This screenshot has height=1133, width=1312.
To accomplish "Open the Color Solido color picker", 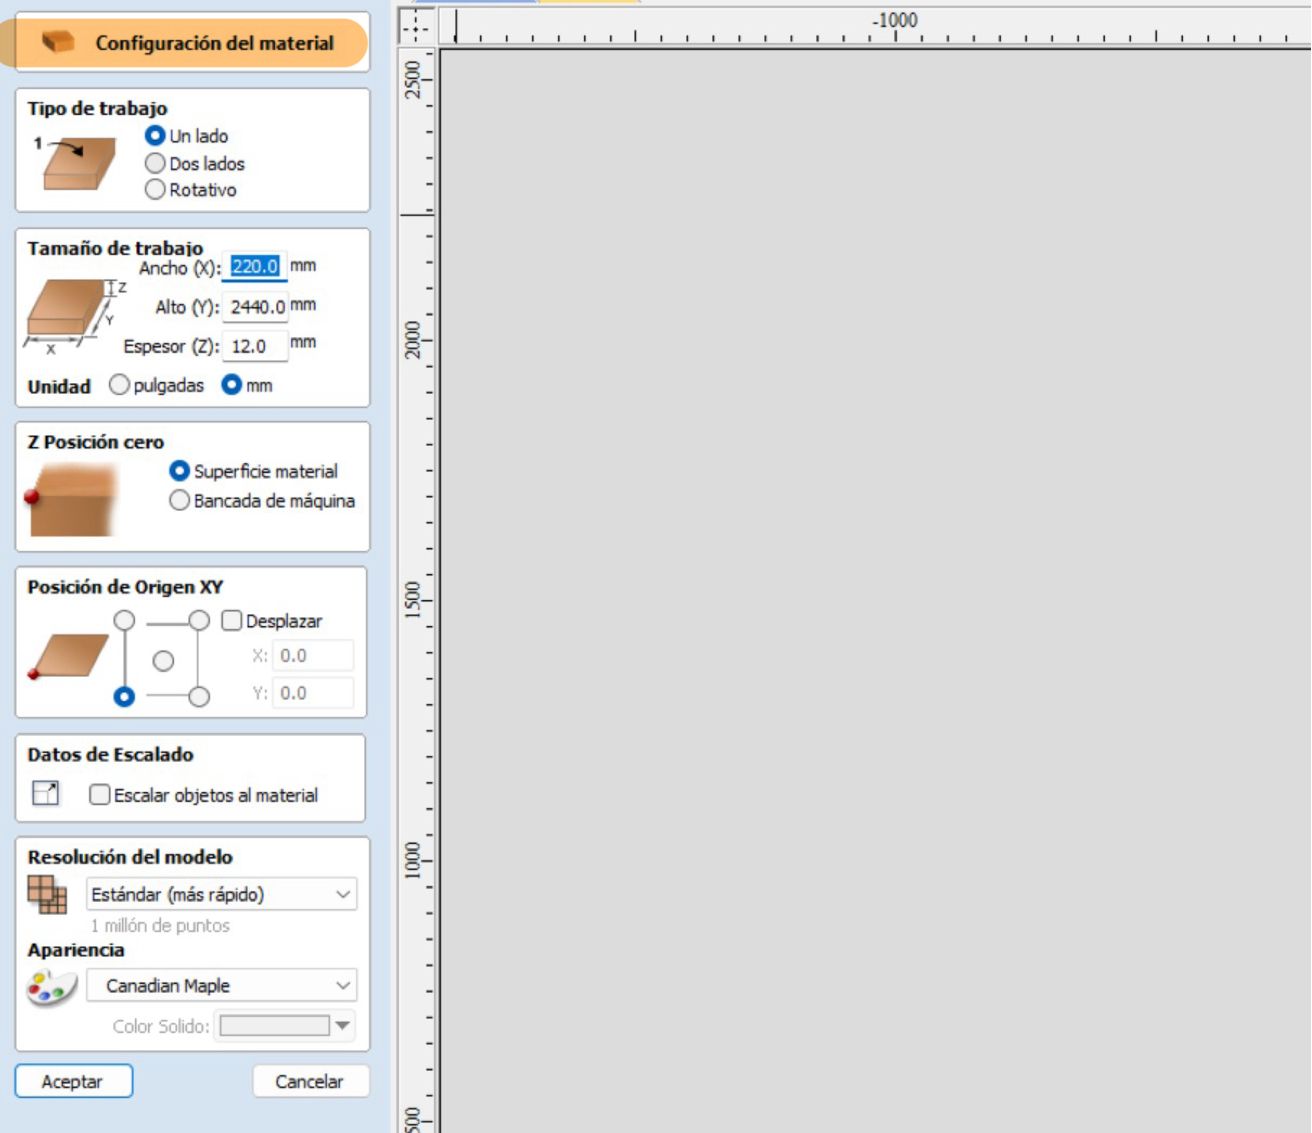I will click(285, 1026).
